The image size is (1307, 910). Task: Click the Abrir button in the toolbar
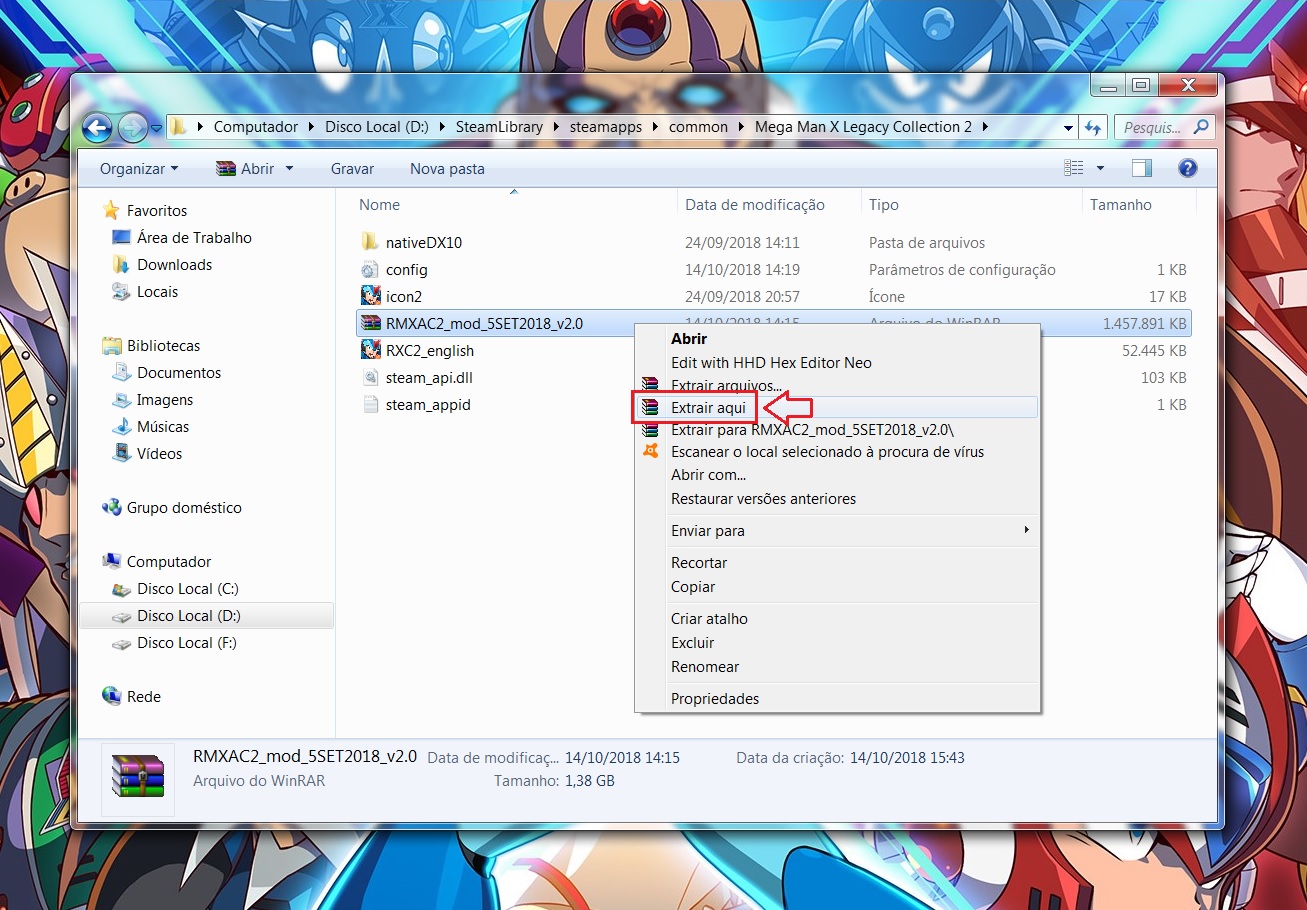pyautogui.click(x=245, y=169)
